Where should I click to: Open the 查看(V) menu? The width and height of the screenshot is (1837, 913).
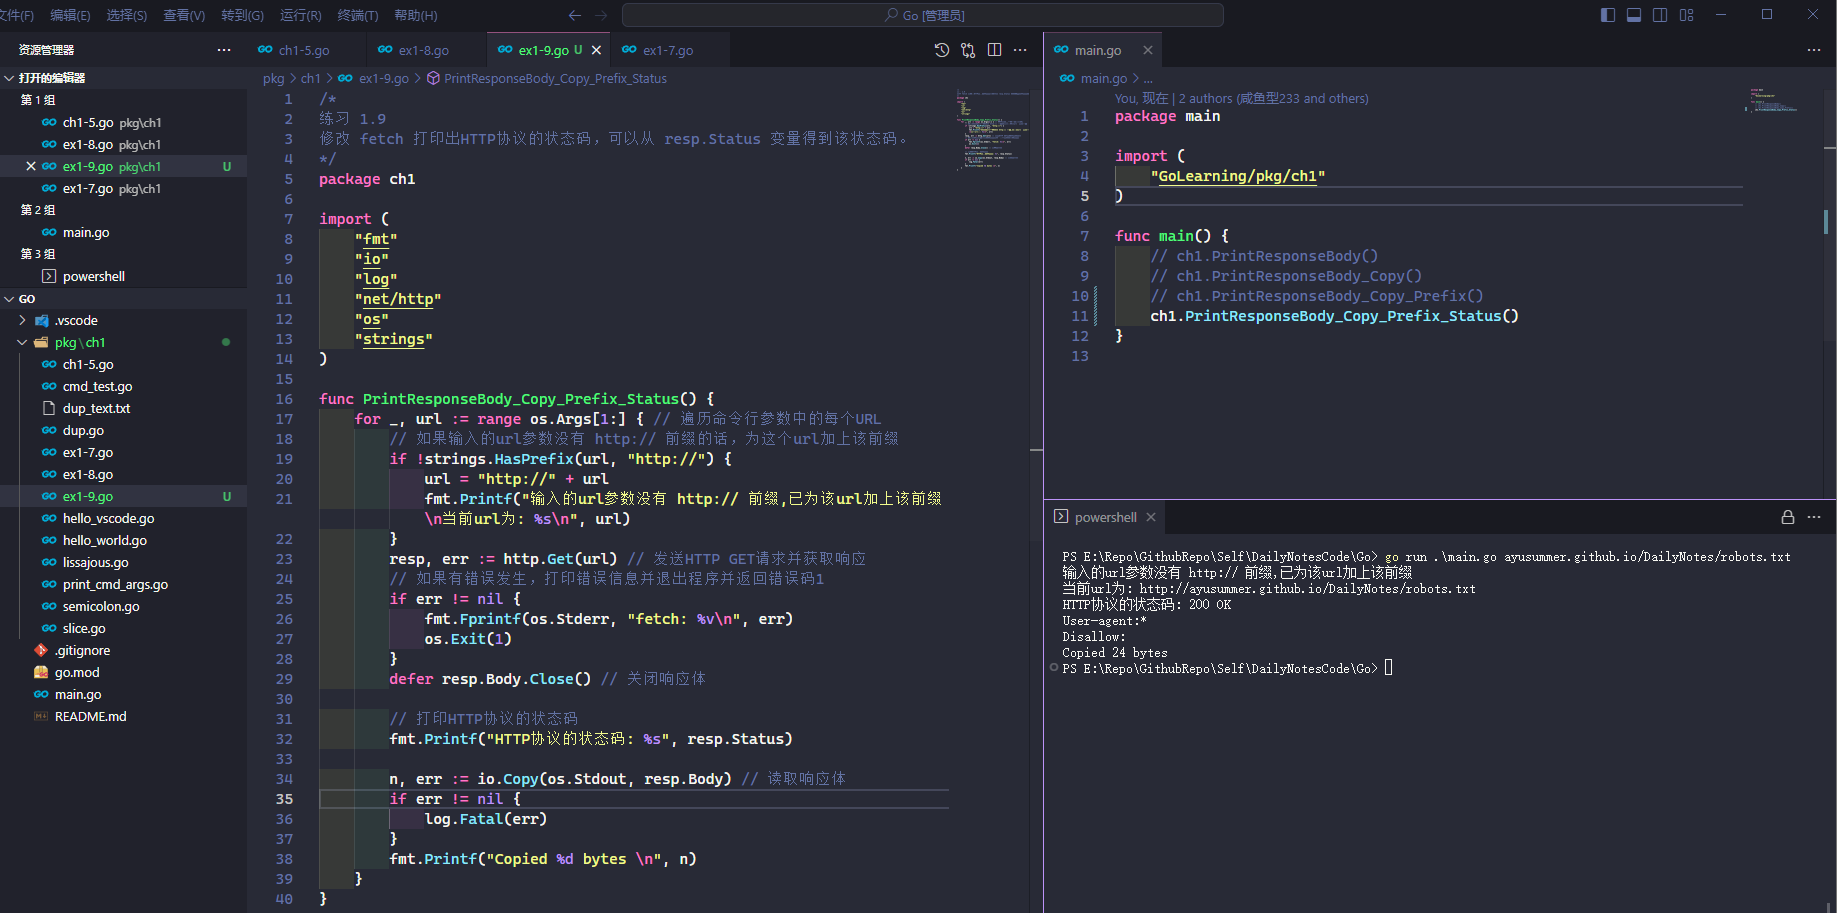click(x=184, y=15)
